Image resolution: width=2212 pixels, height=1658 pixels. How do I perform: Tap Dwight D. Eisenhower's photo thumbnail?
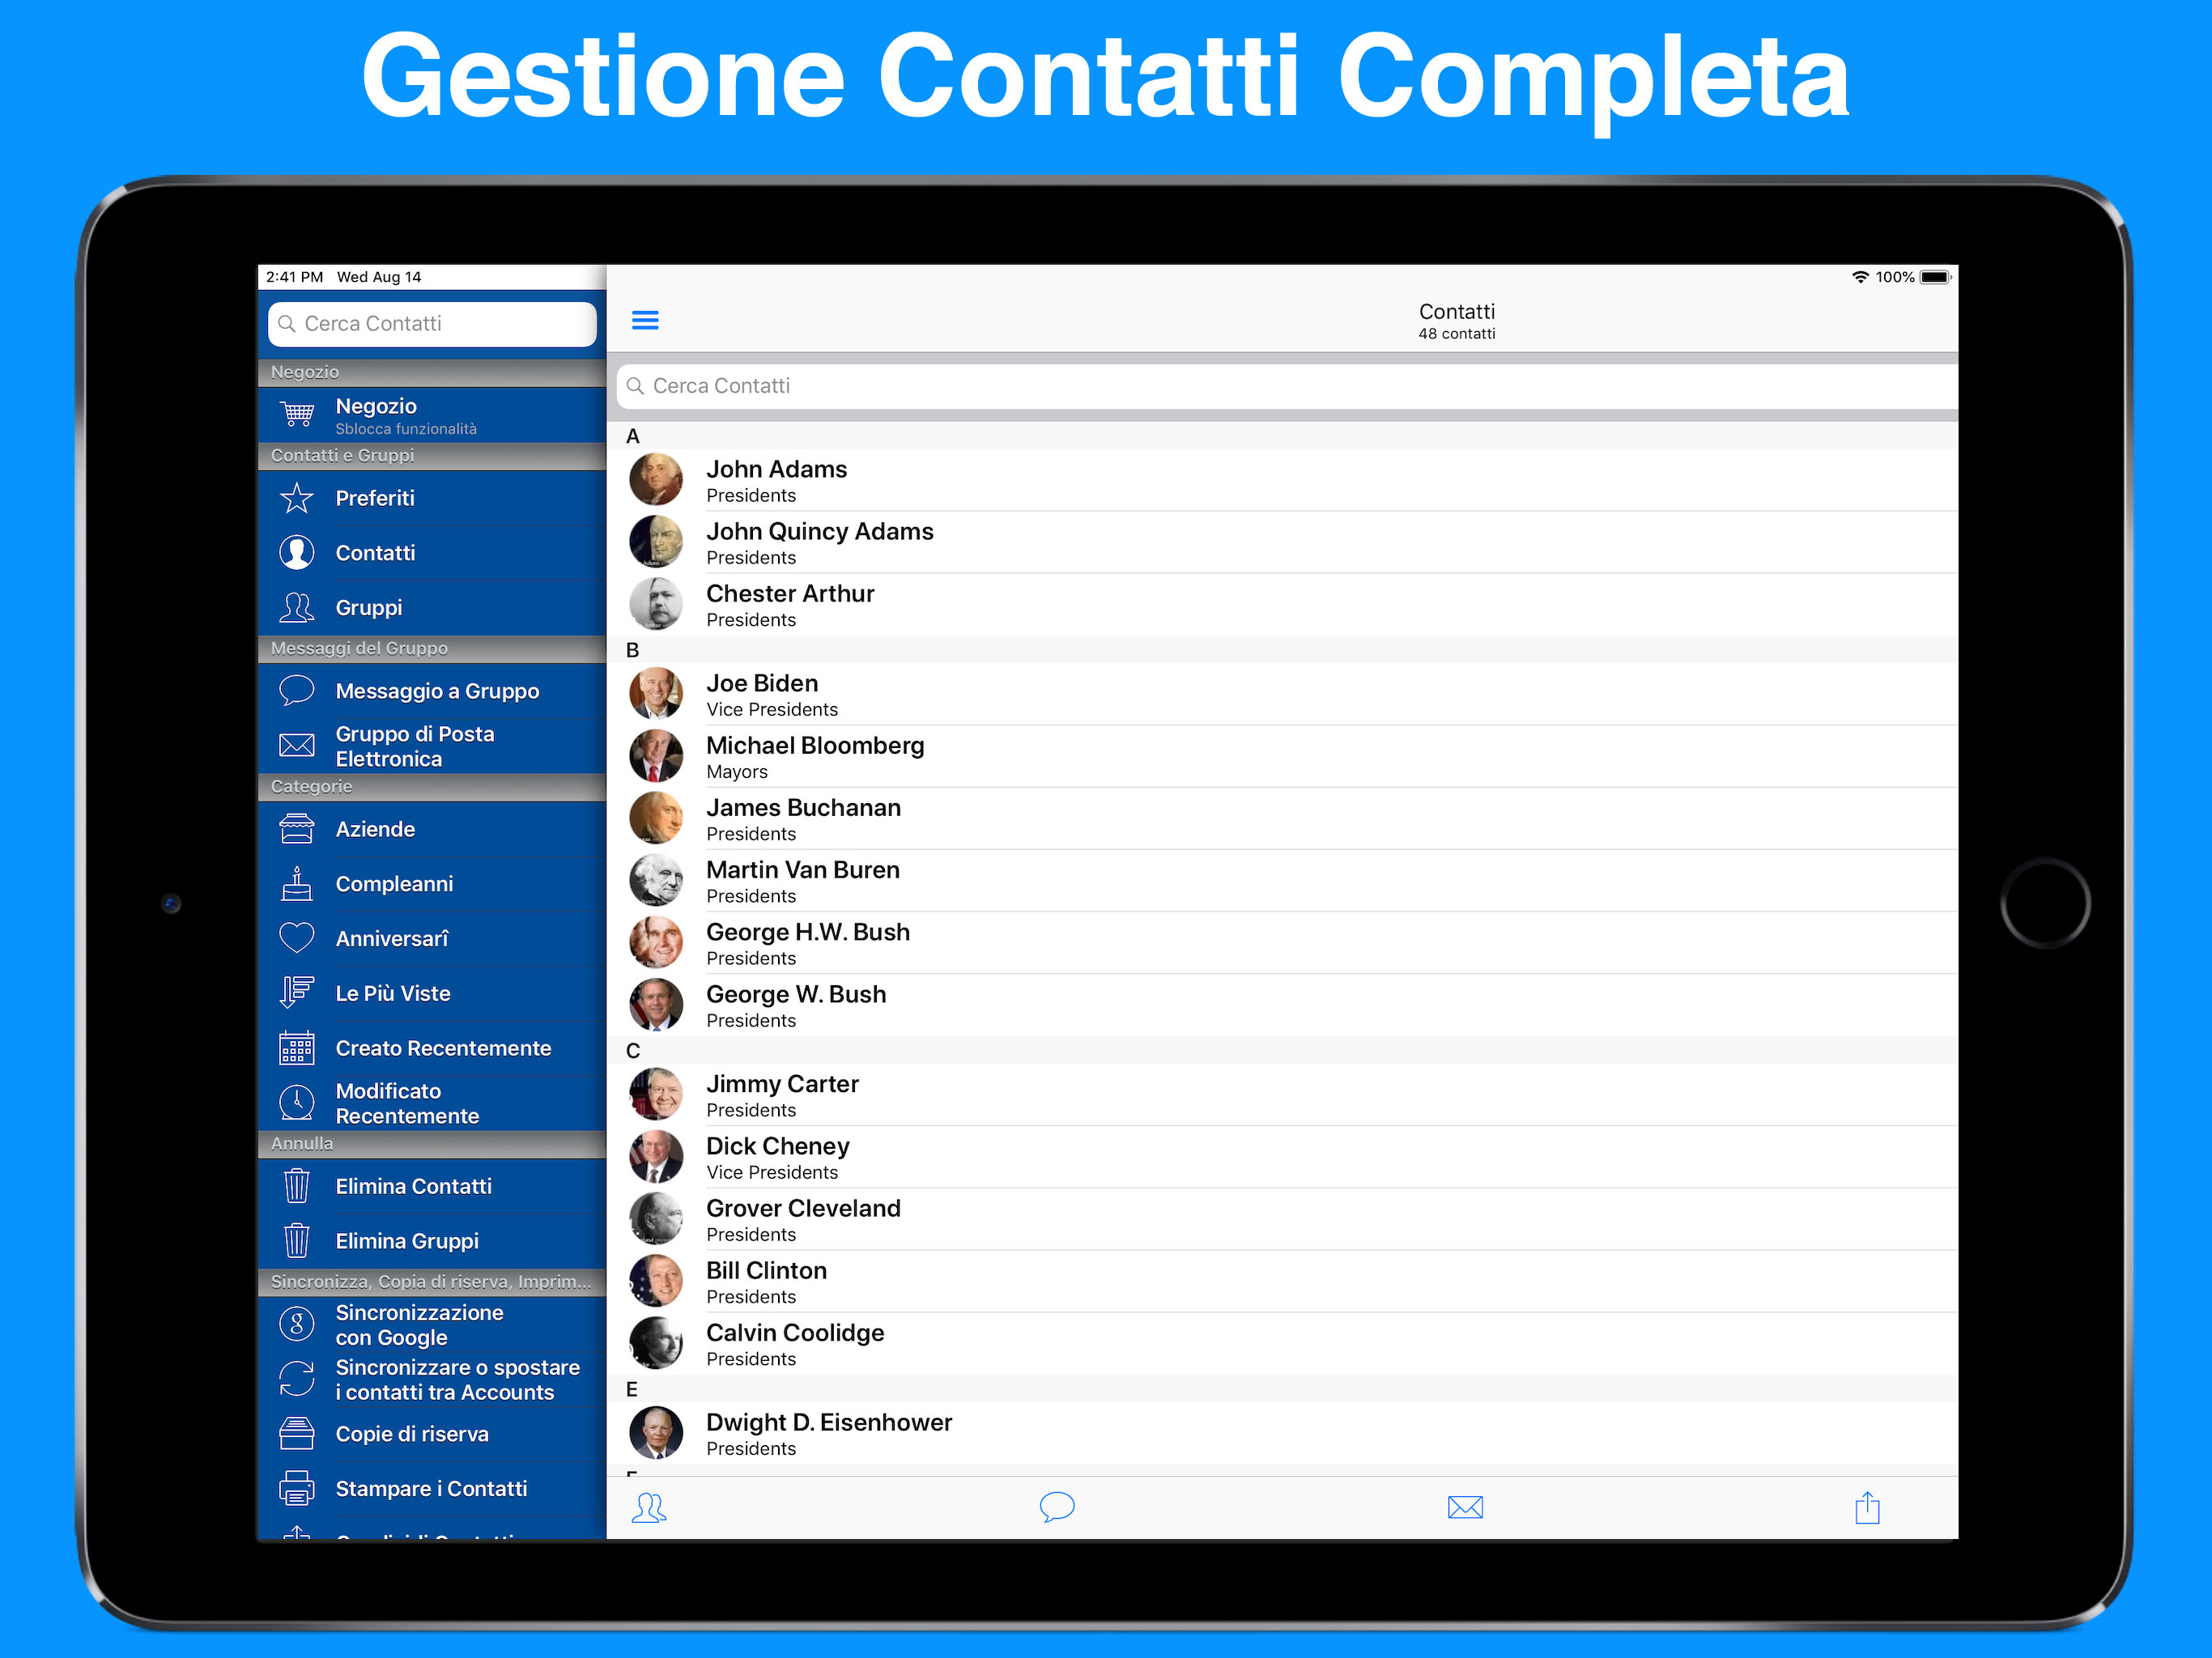pos(656,1432)
